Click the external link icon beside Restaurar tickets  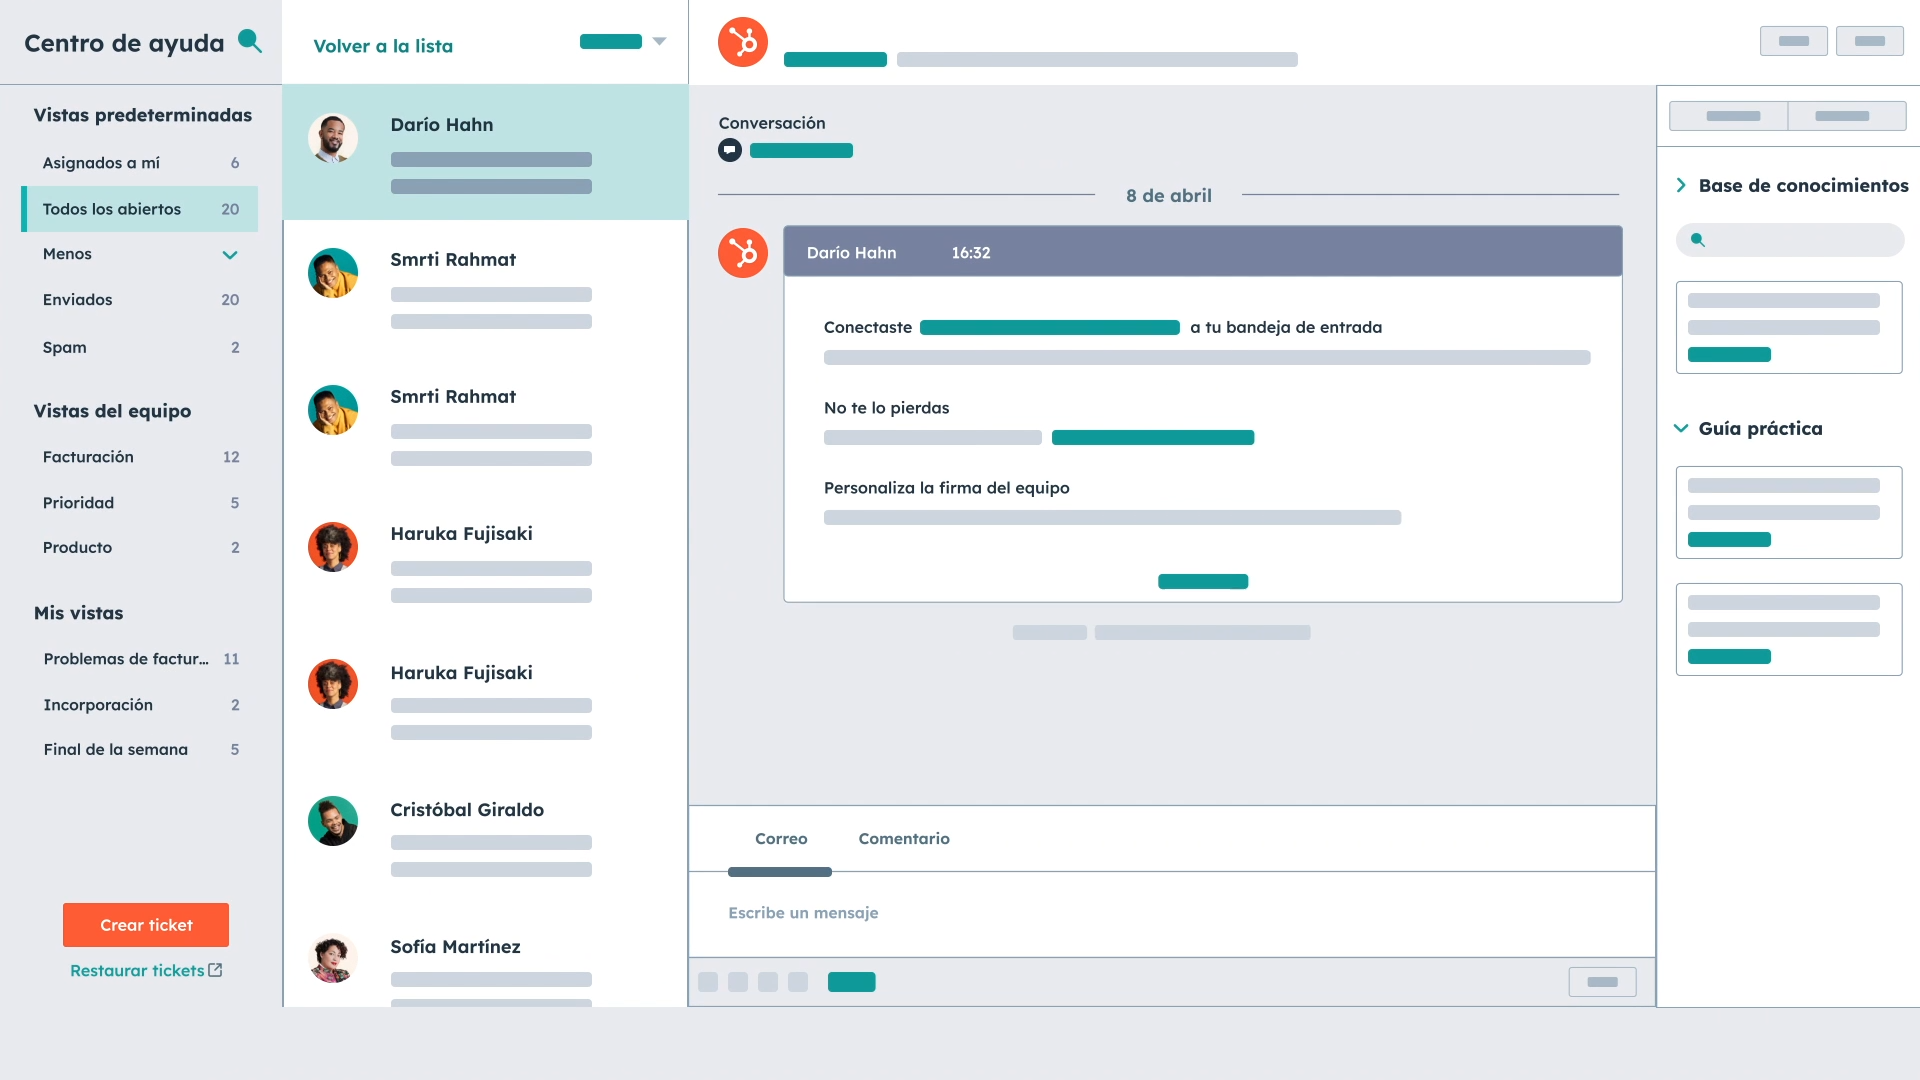[x=215, y=970]
